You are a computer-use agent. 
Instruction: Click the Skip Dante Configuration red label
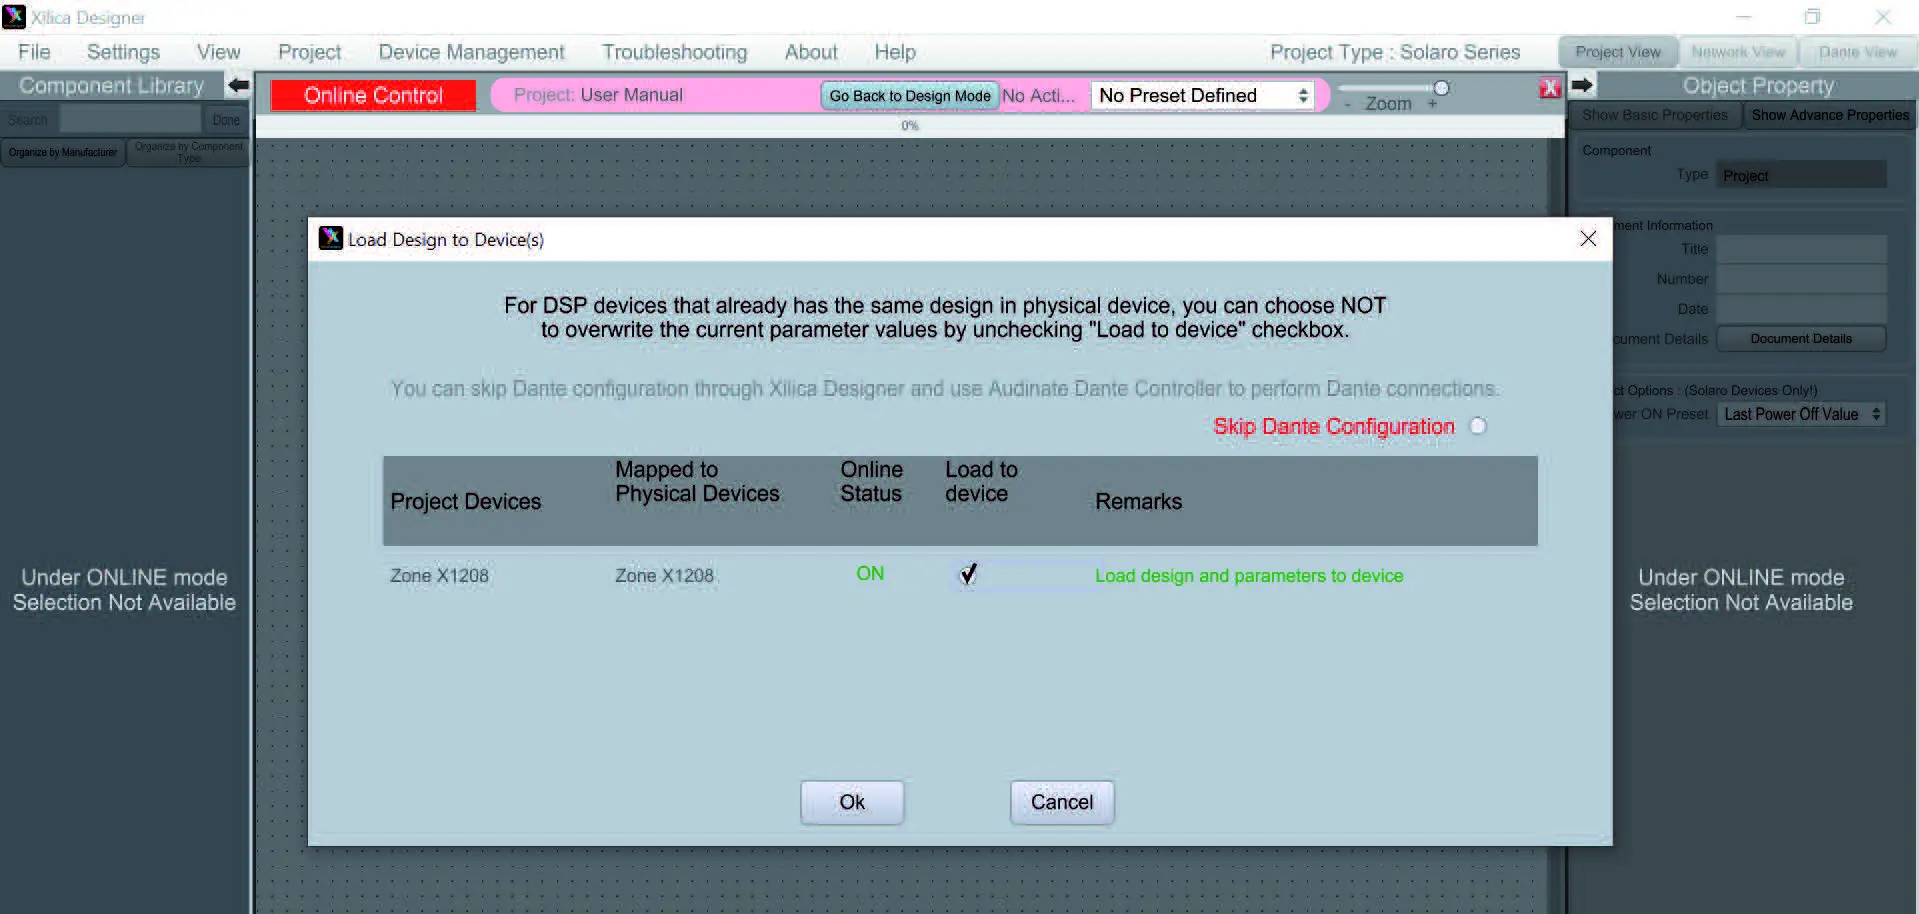1334,427
